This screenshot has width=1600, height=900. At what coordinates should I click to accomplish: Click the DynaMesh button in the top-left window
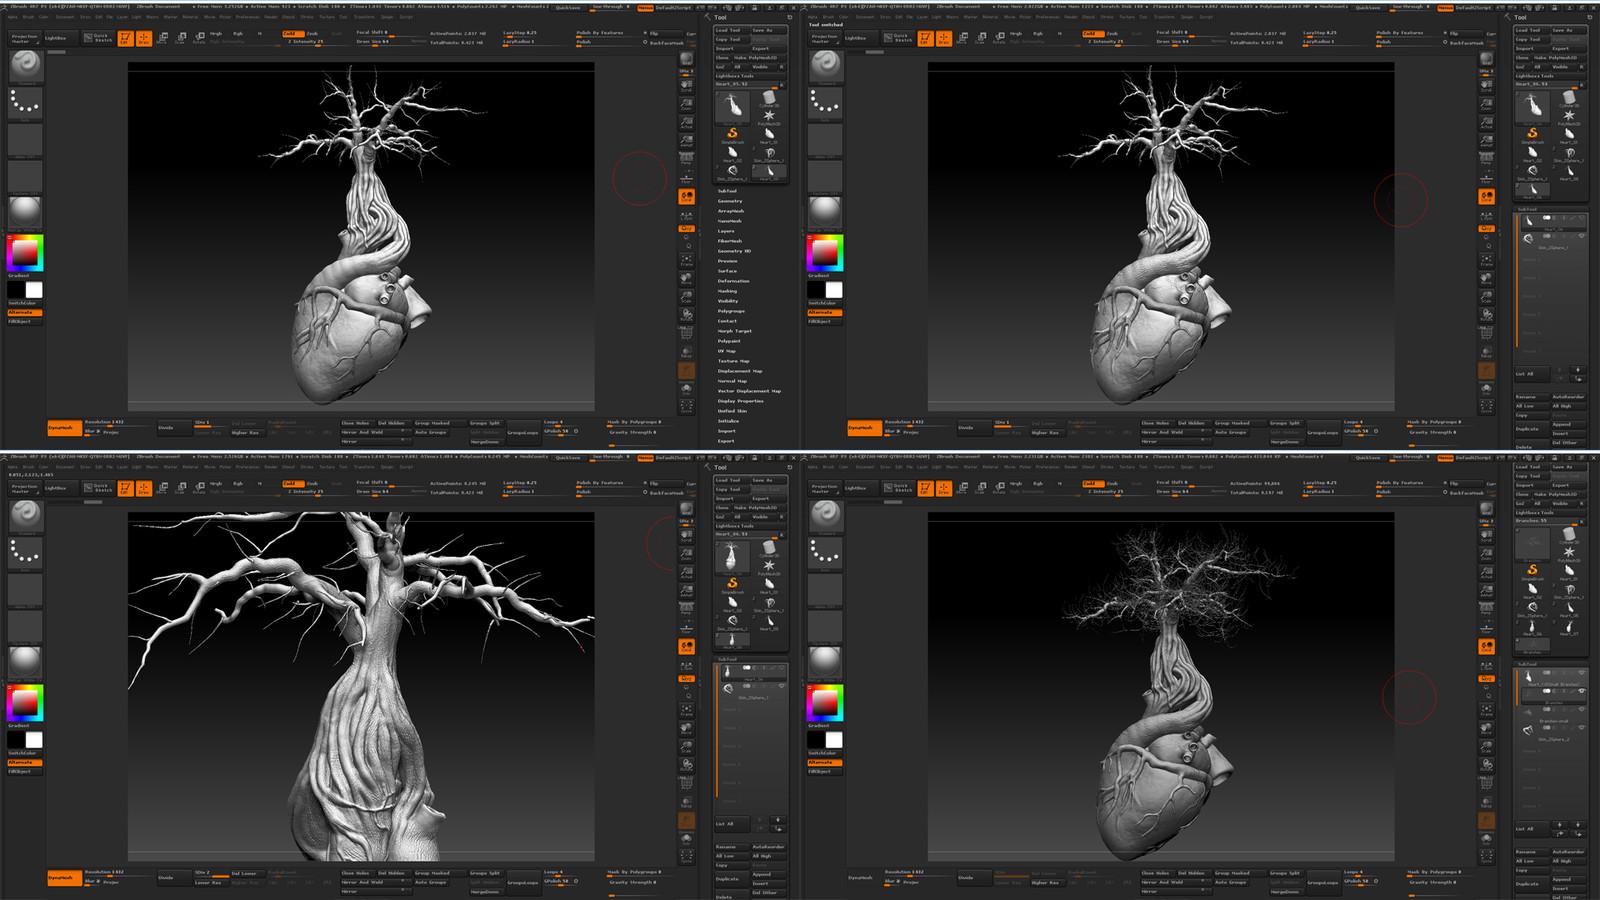coord(64,428)
